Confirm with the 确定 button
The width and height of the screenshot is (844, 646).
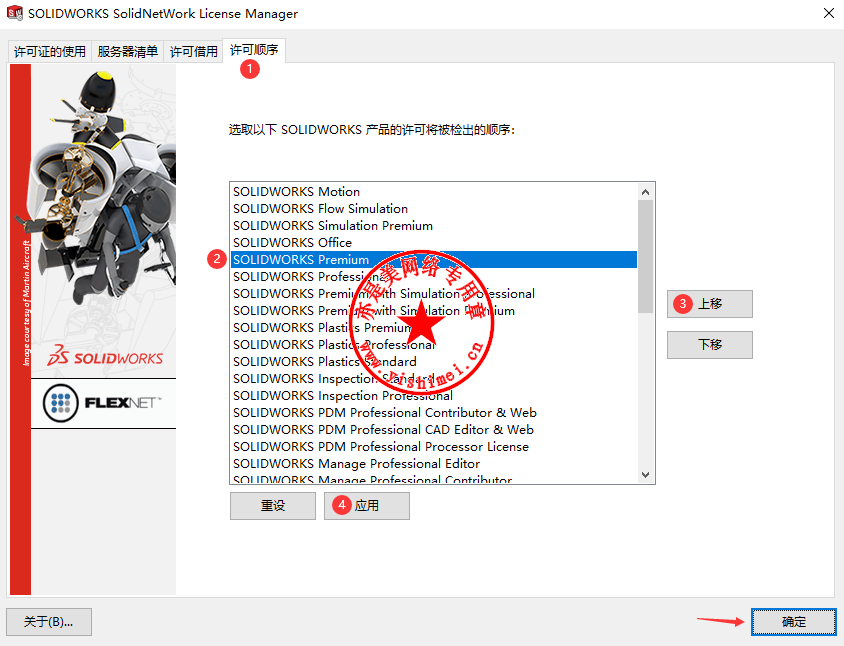click(794, 622)
